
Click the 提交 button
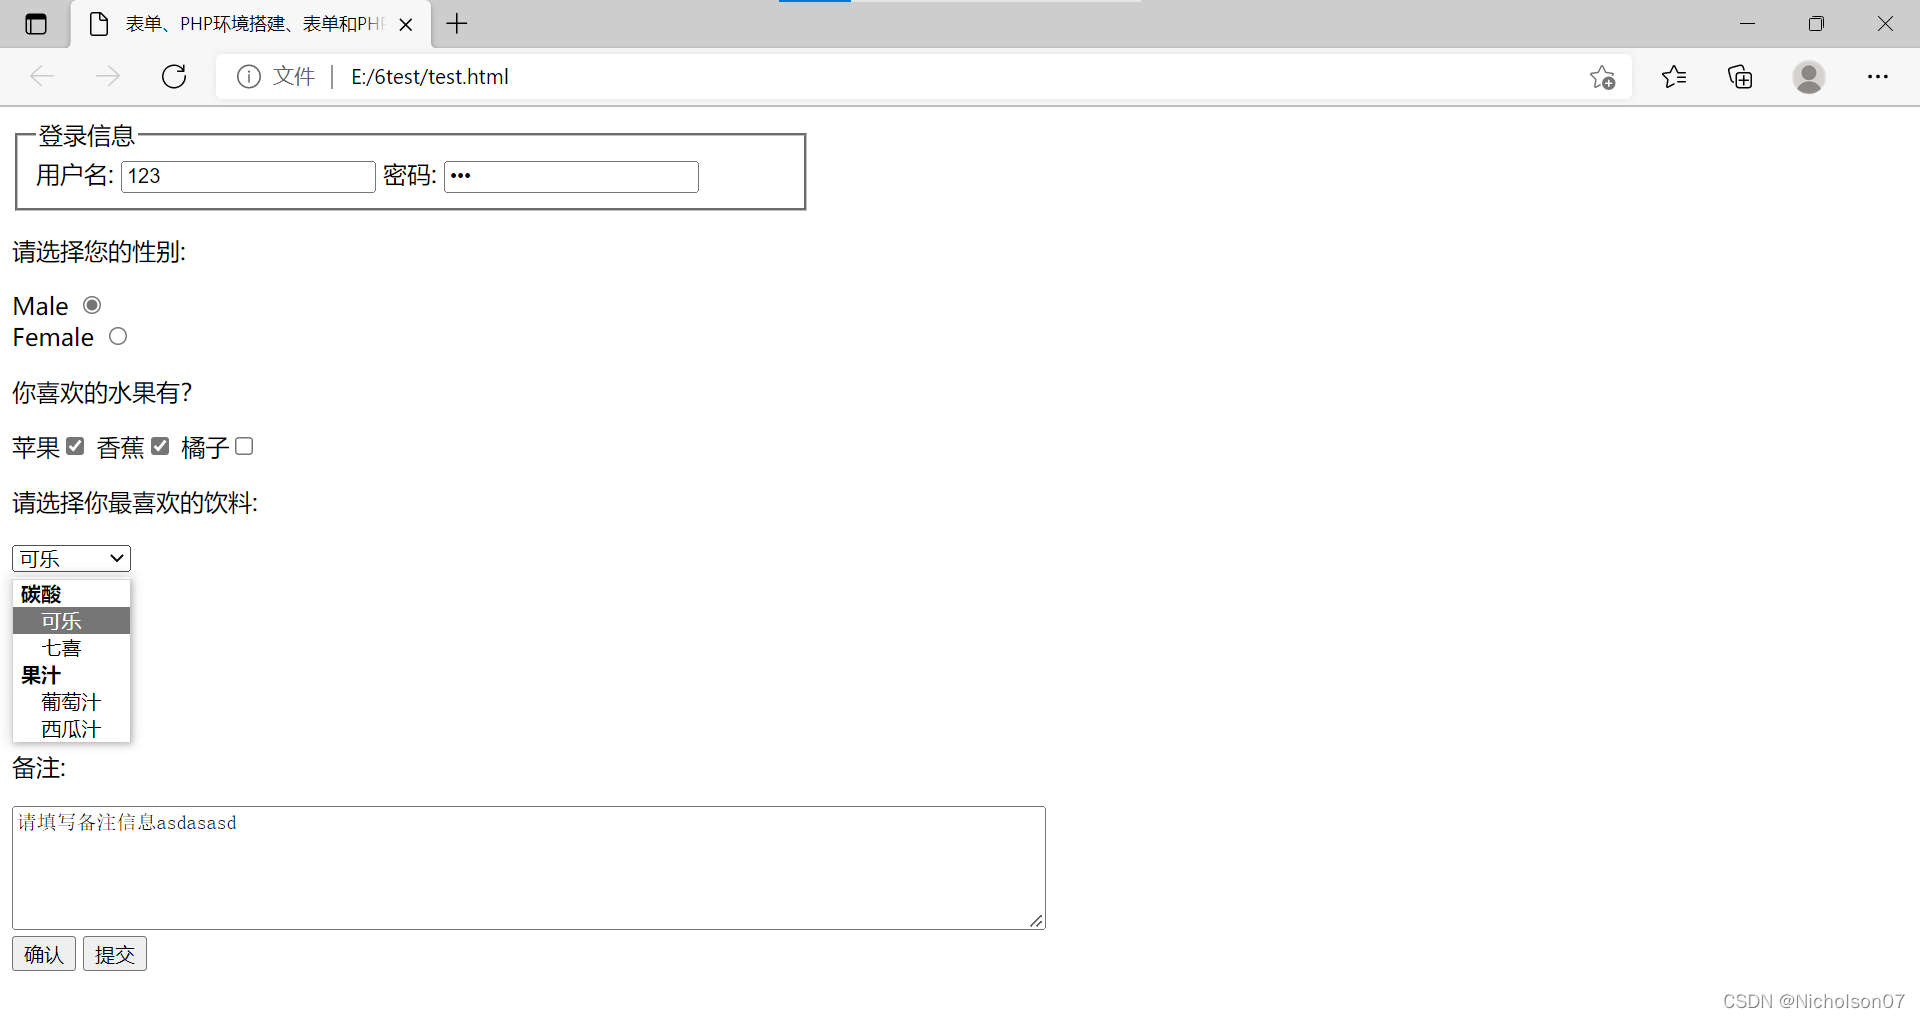[115, 954]
